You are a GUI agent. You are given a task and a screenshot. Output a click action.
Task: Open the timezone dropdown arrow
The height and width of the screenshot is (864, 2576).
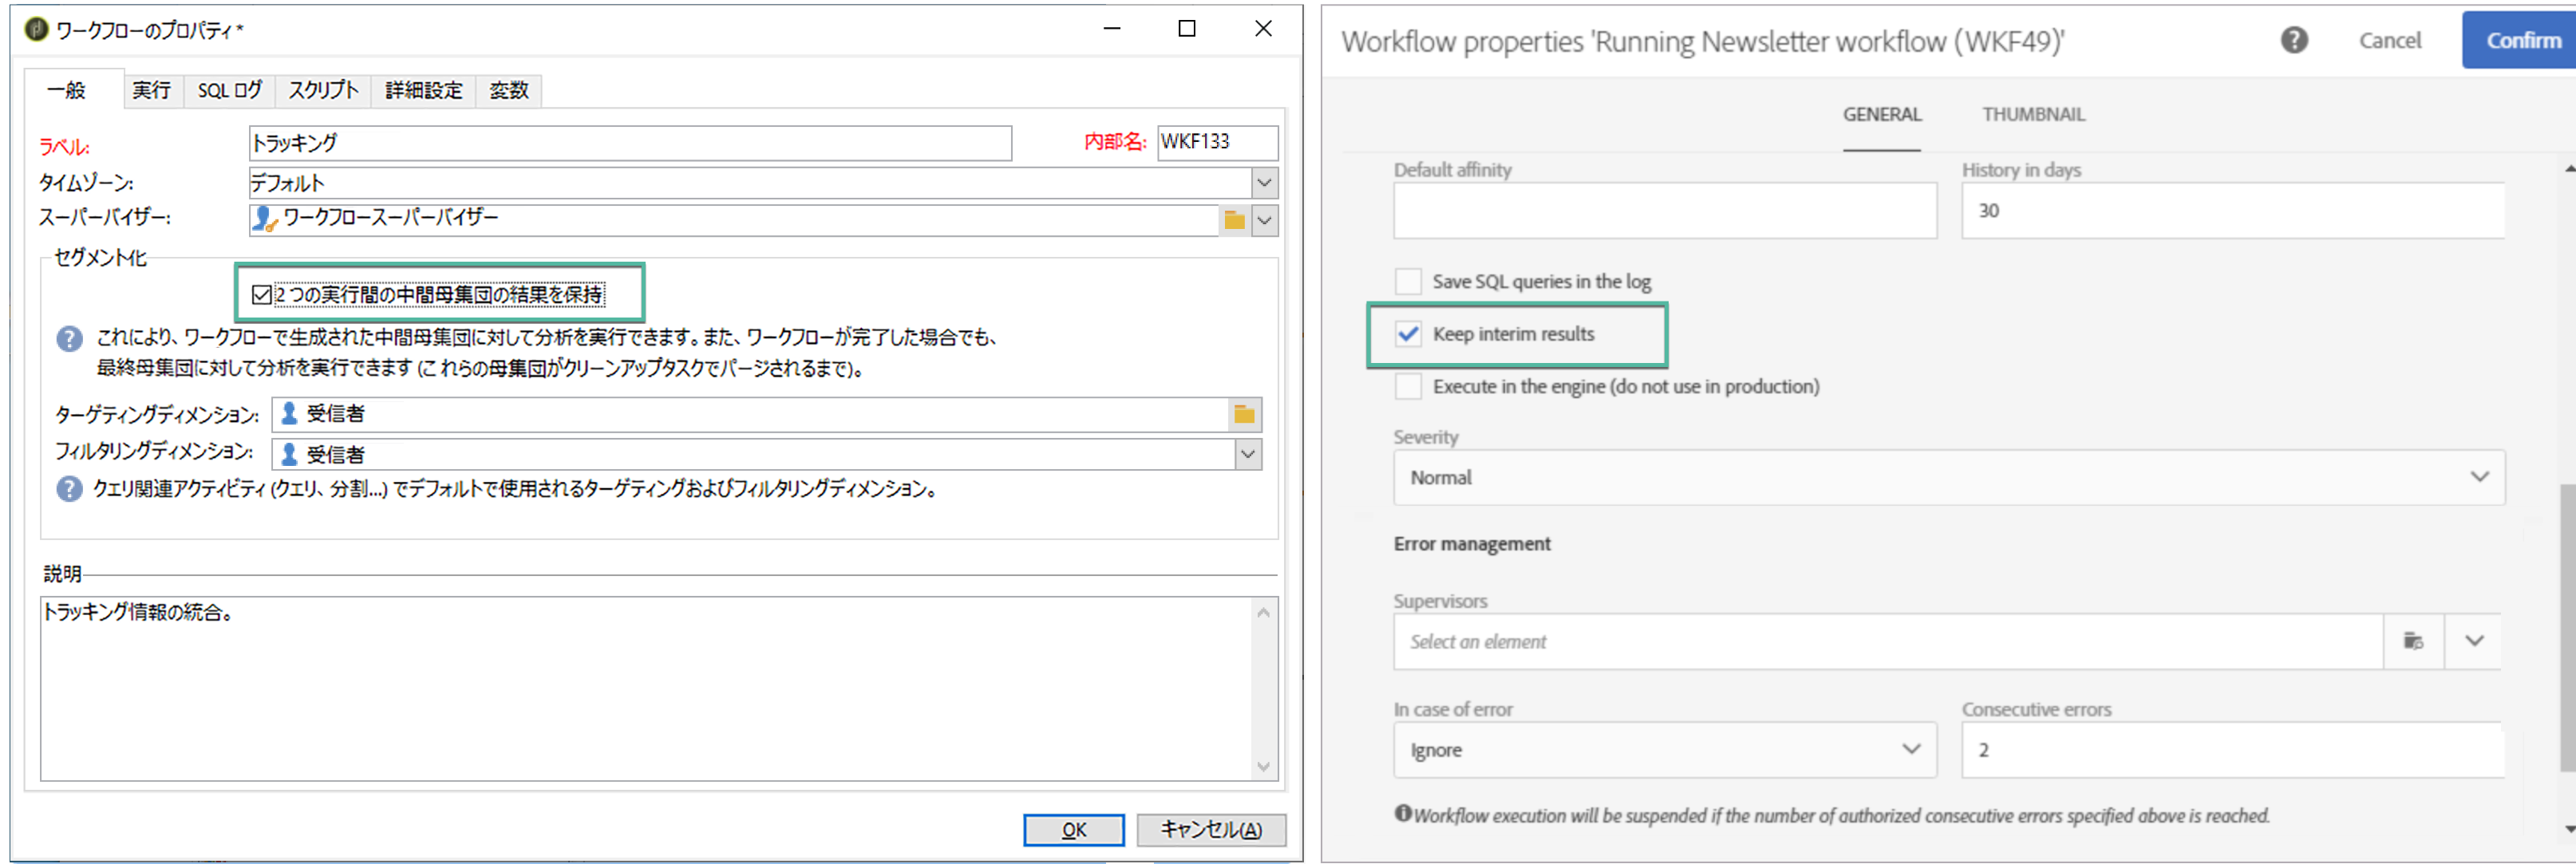click(1264, 183)
